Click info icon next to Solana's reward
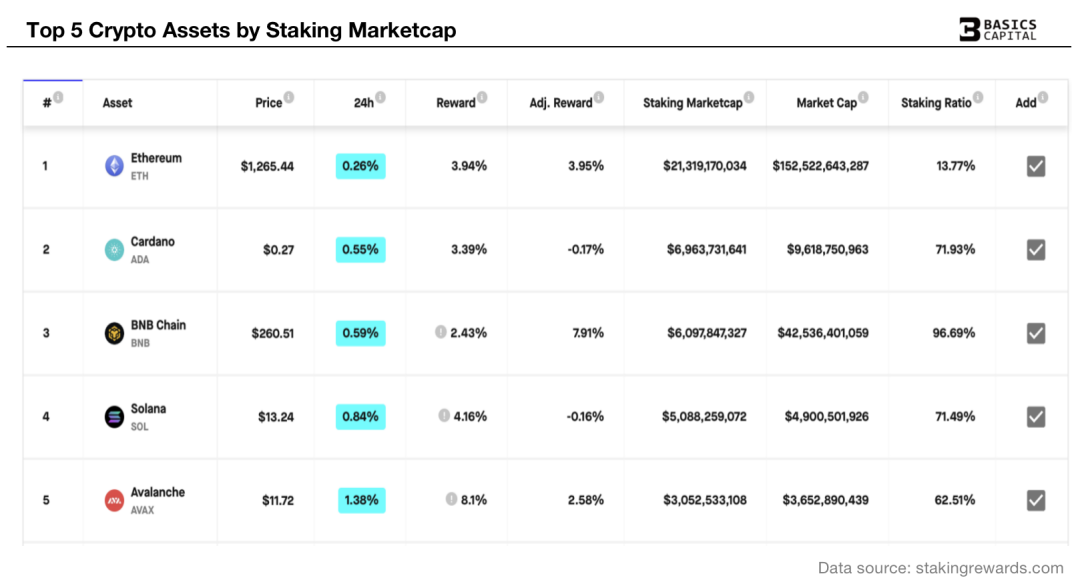The height and width of the screenshot is (586, 1080). (x=443, y=416)
